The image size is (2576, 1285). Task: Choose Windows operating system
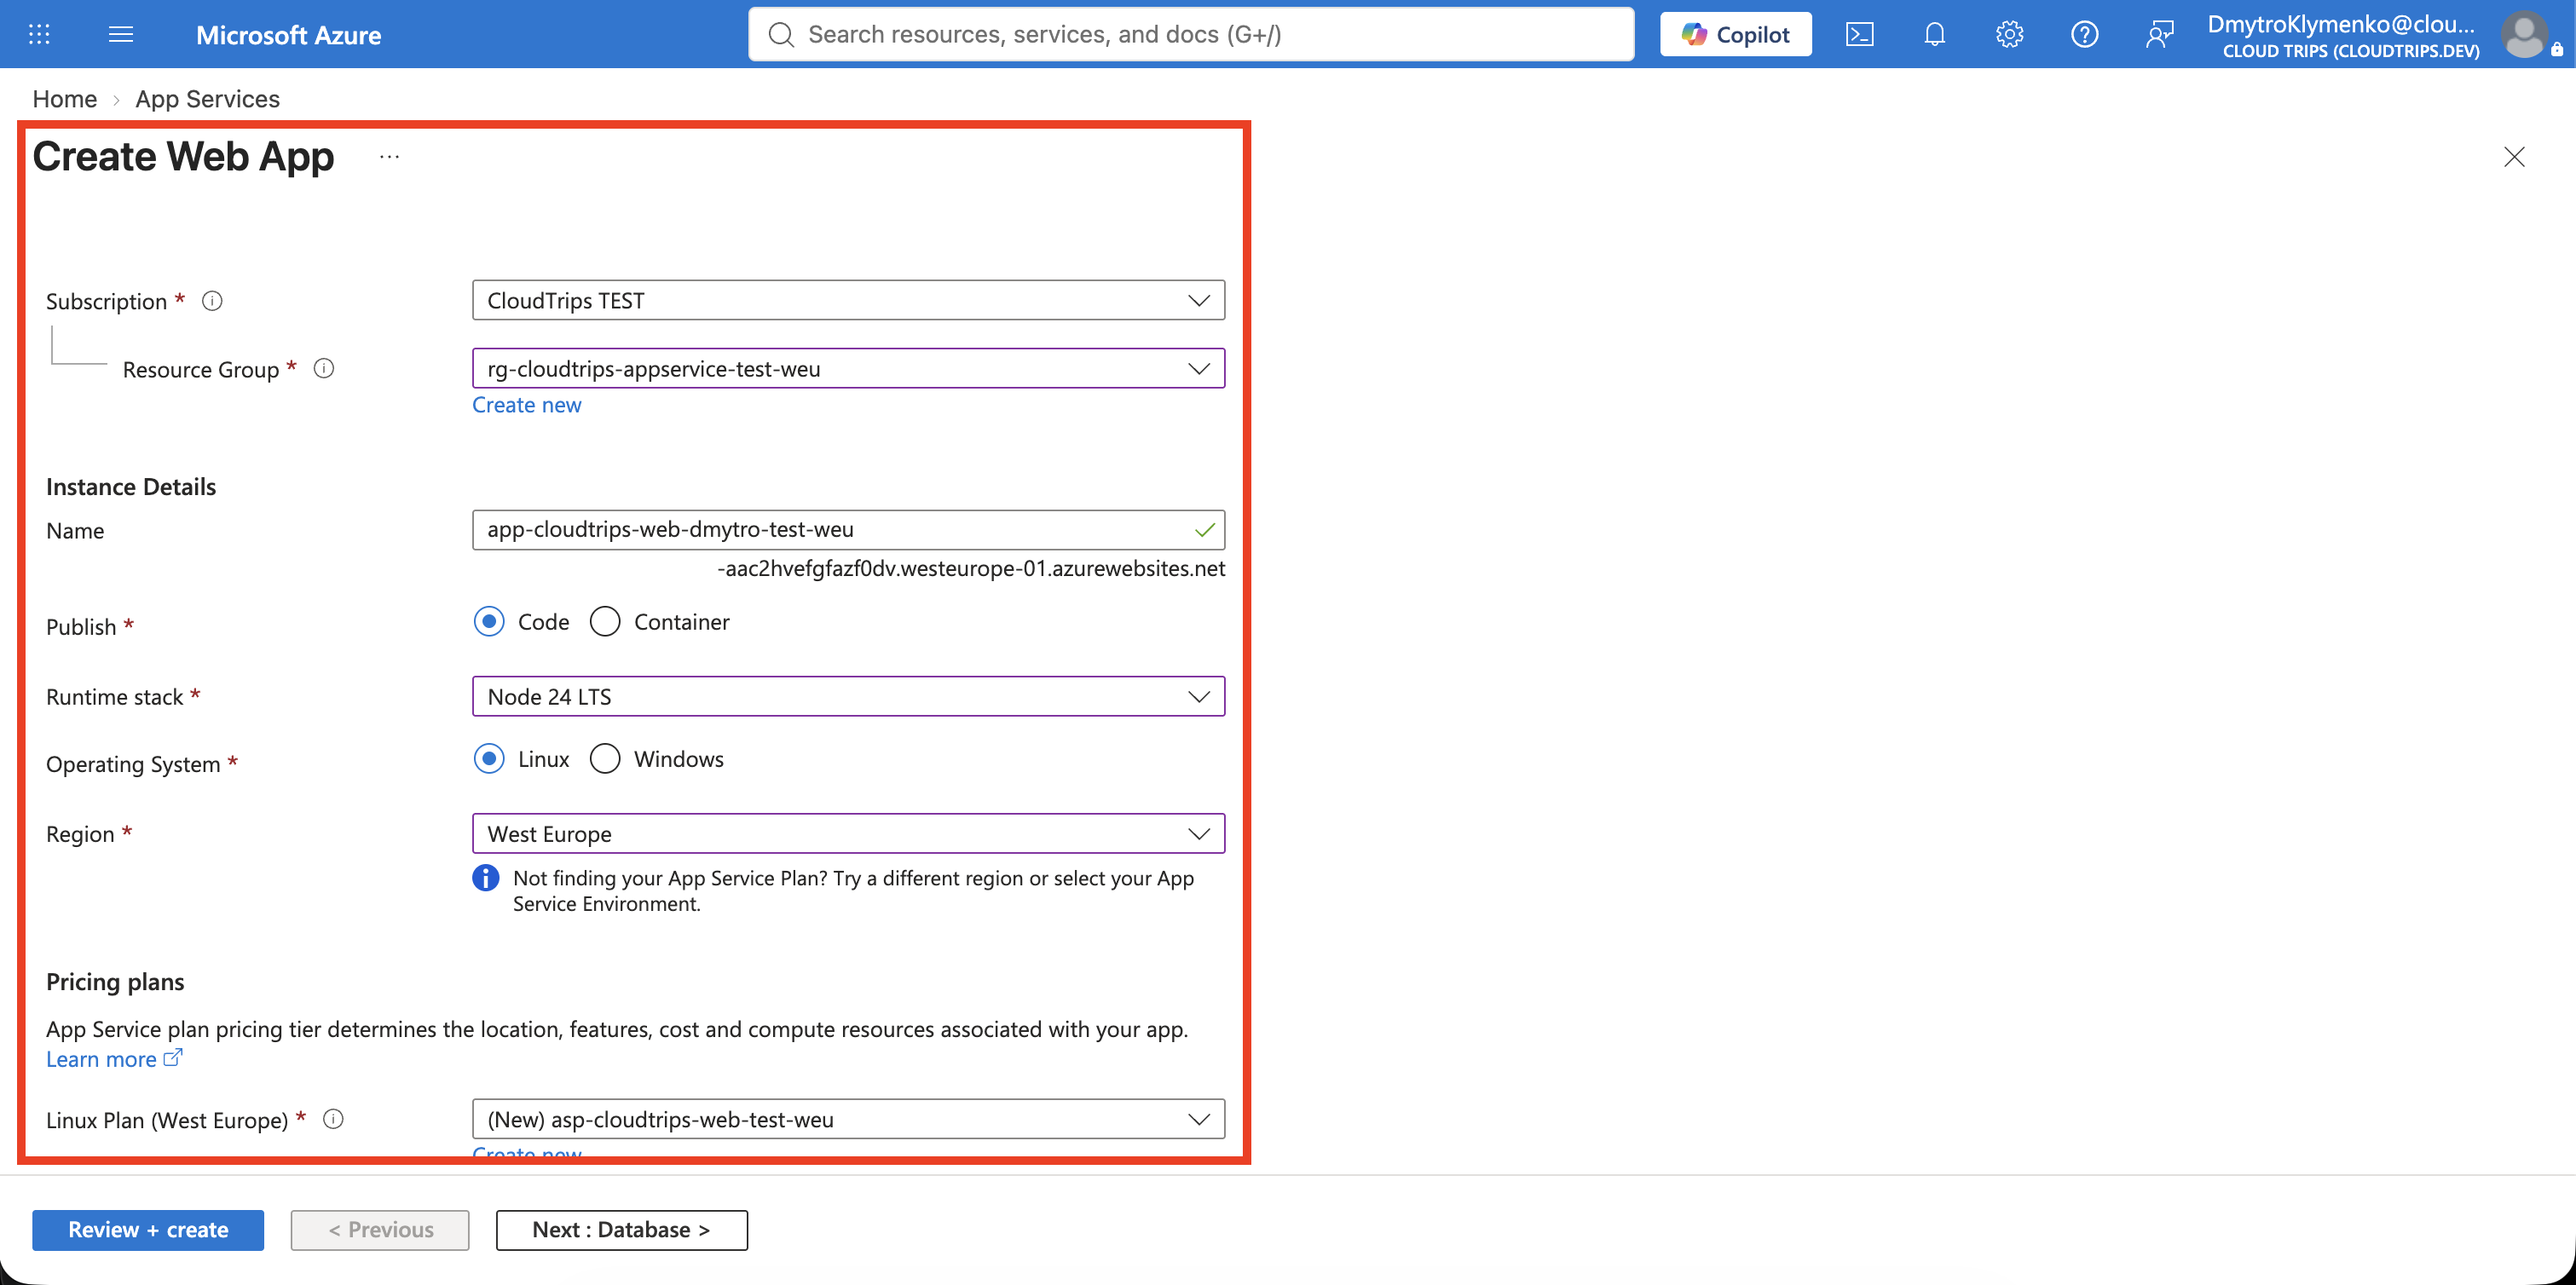(605, 758)
